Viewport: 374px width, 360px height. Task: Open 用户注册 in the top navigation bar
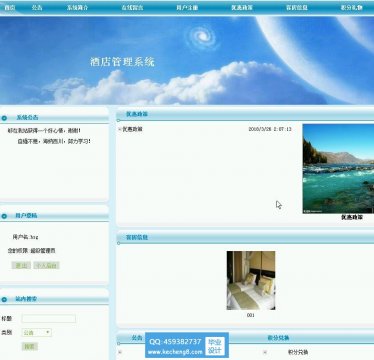tap(187, 7)
